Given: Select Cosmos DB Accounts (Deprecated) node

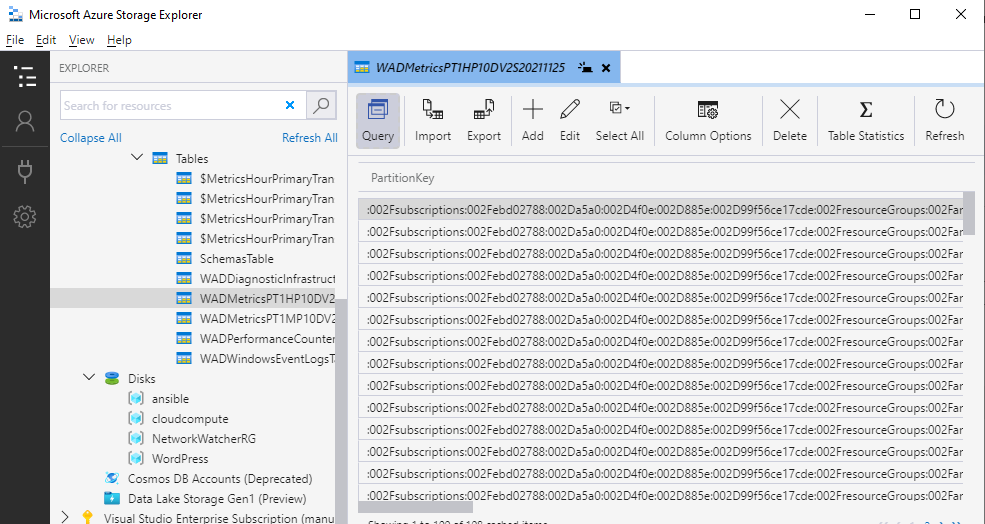Looking at the screenshot, I should point(220,479).
